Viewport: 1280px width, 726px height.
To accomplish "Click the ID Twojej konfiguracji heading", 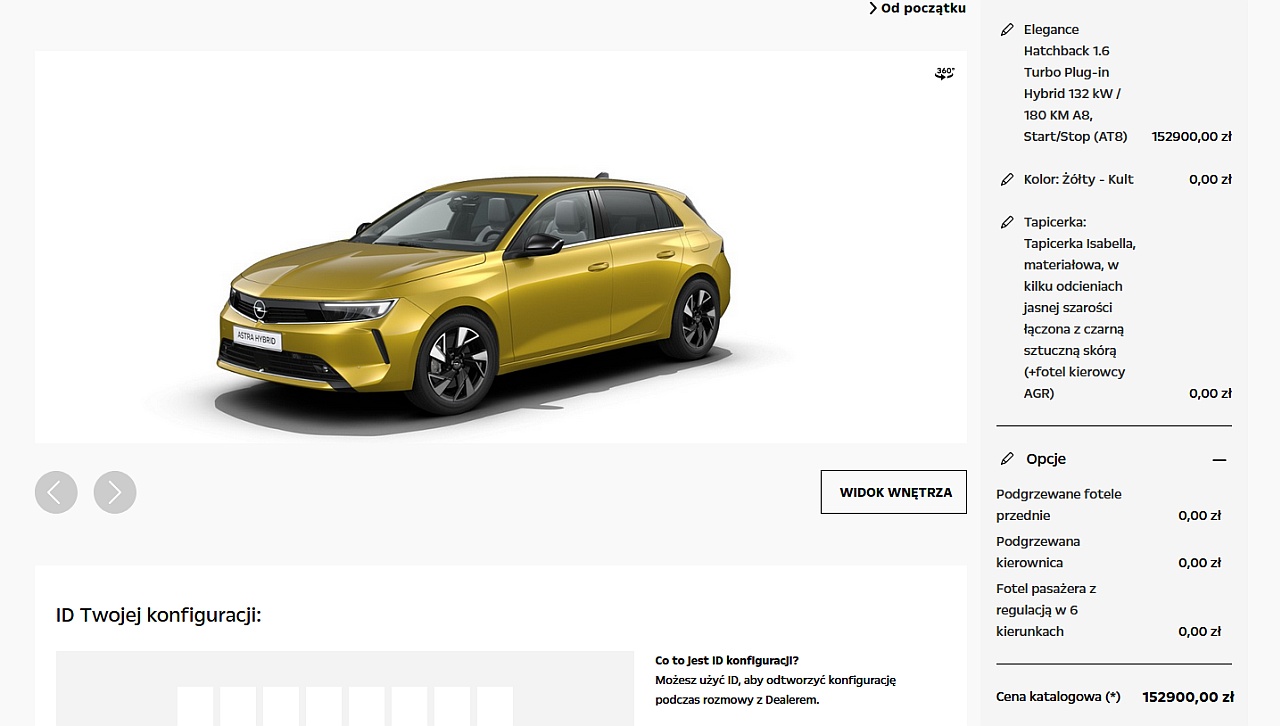I will point(158,615).
